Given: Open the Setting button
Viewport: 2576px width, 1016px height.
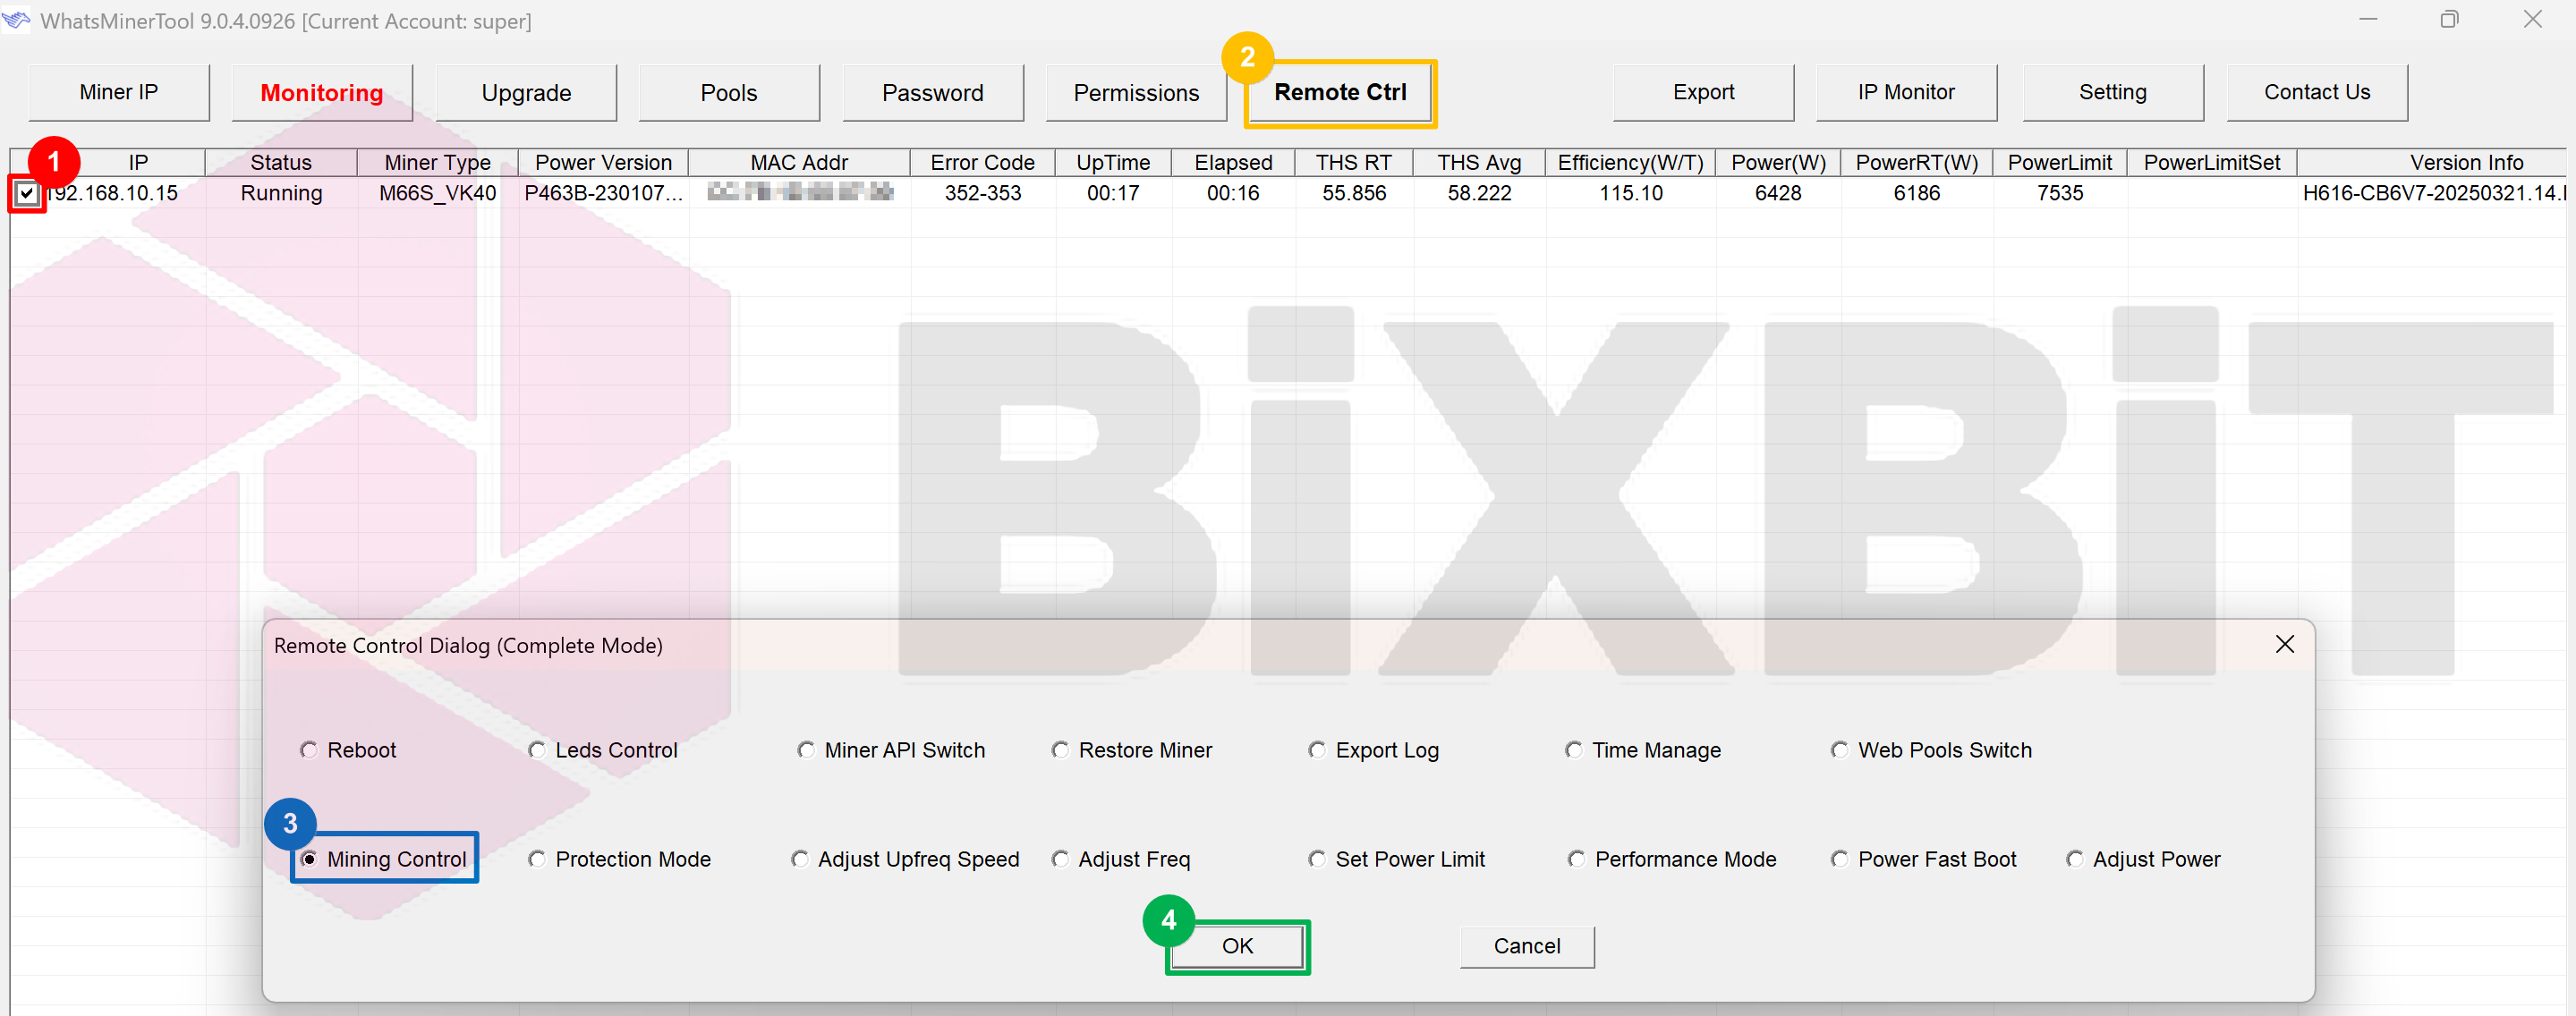Looking at the screenshot, I should pos(2113,92).
